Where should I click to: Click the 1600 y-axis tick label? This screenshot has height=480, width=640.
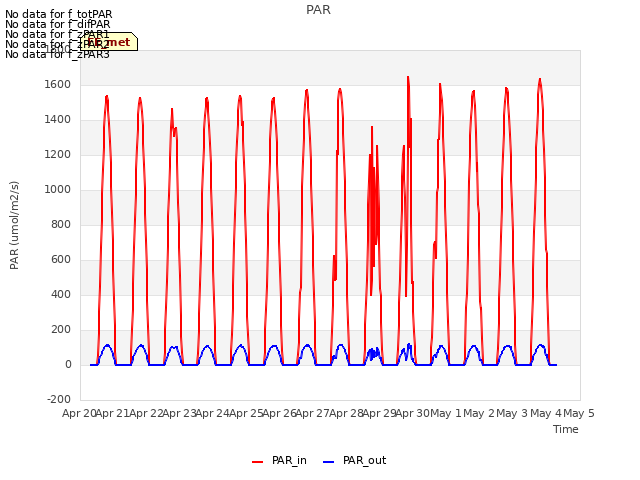pos(58,84)
